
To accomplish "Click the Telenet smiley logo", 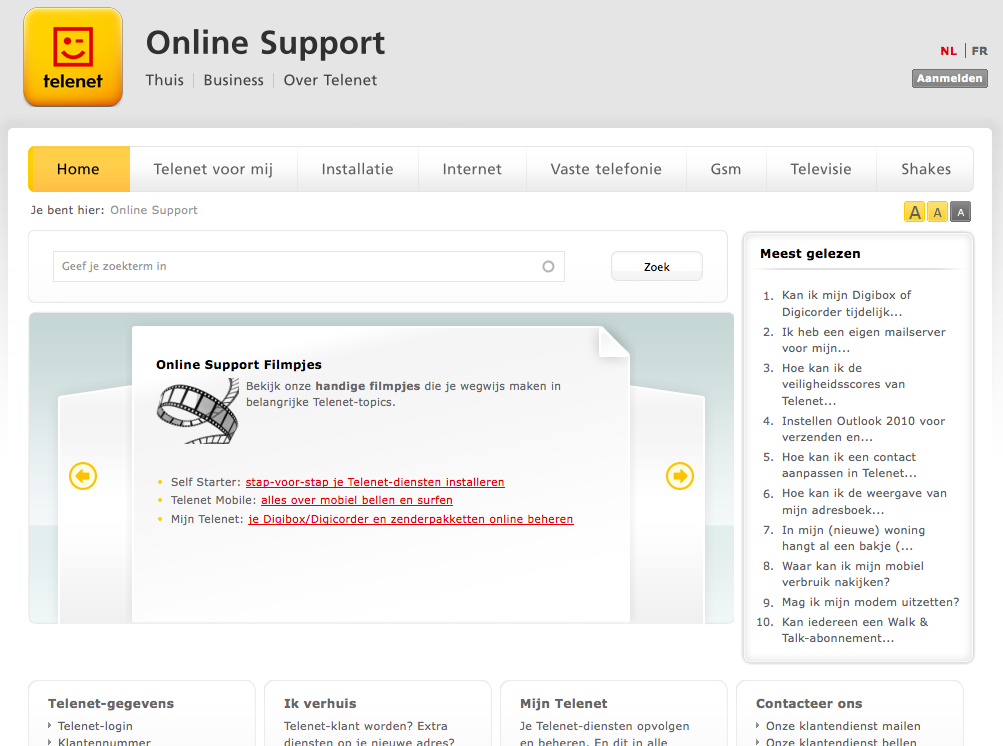I will click(x=72, y=56).
